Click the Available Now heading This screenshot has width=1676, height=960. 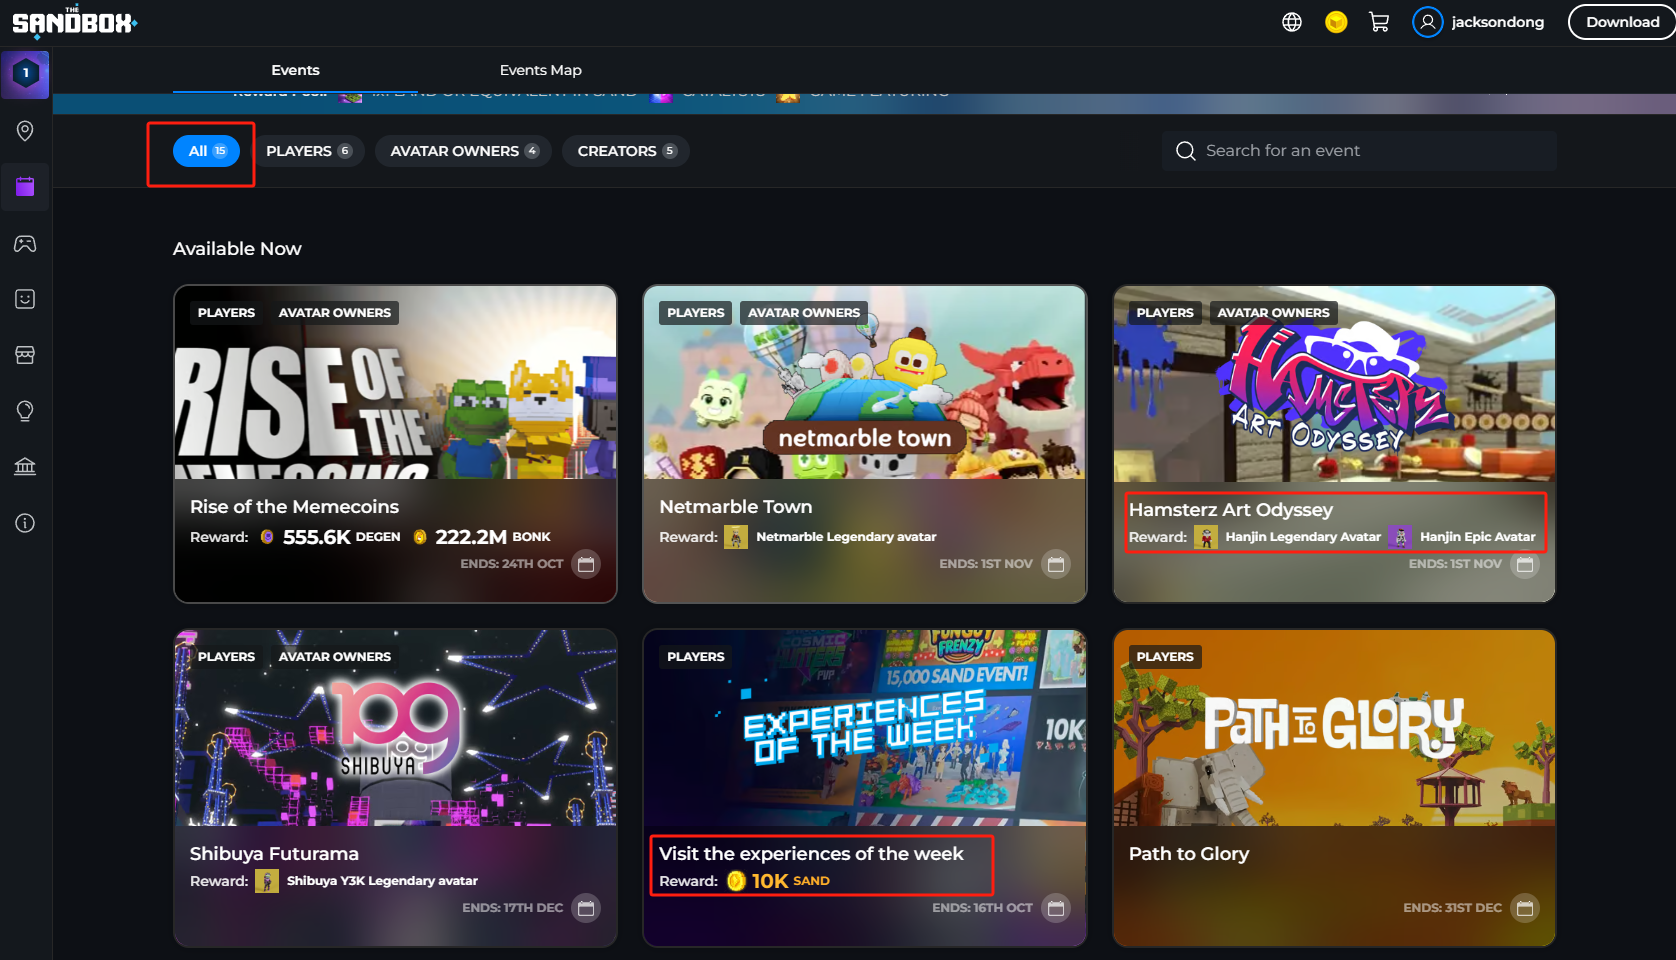coord(237,249)
